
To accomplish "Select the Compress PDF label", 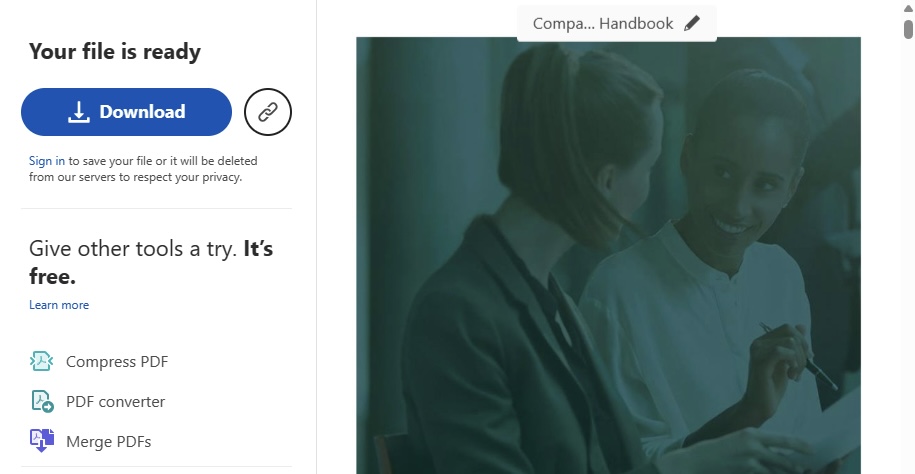I will 117,362.
